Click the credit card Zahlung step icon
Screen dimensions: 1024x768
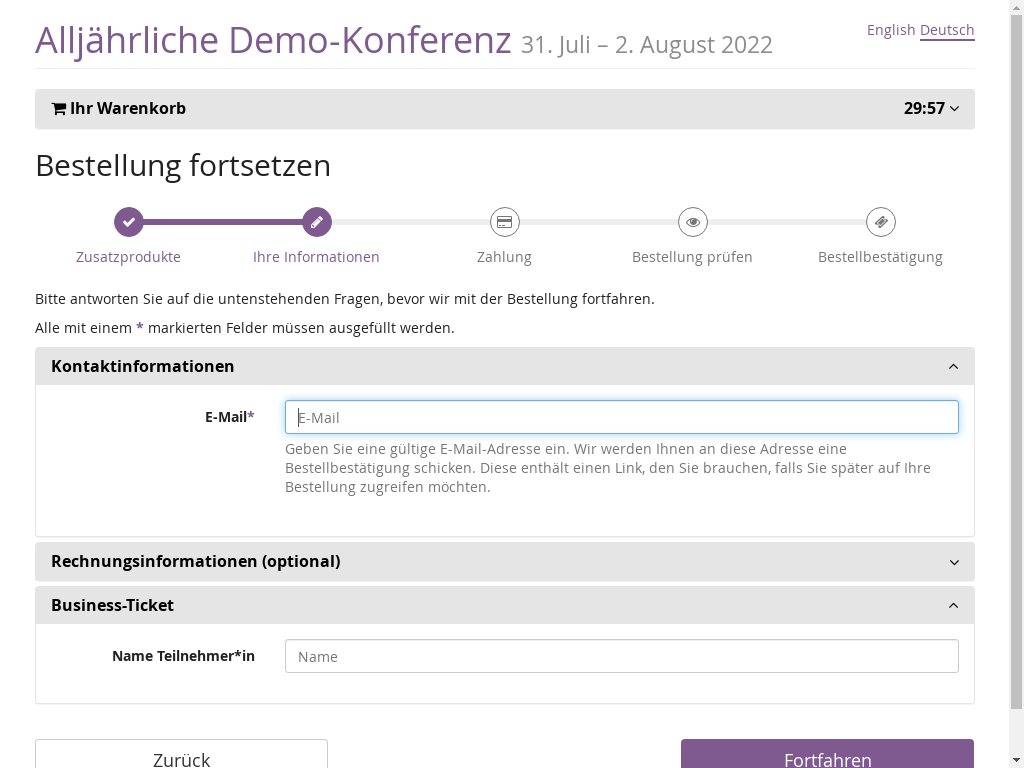tap(504, 222)
